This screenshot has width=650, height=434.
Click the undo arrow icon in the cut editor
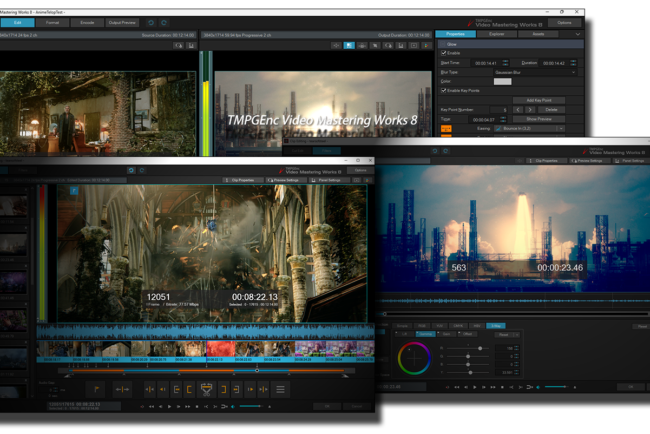[x=131, y=170]
